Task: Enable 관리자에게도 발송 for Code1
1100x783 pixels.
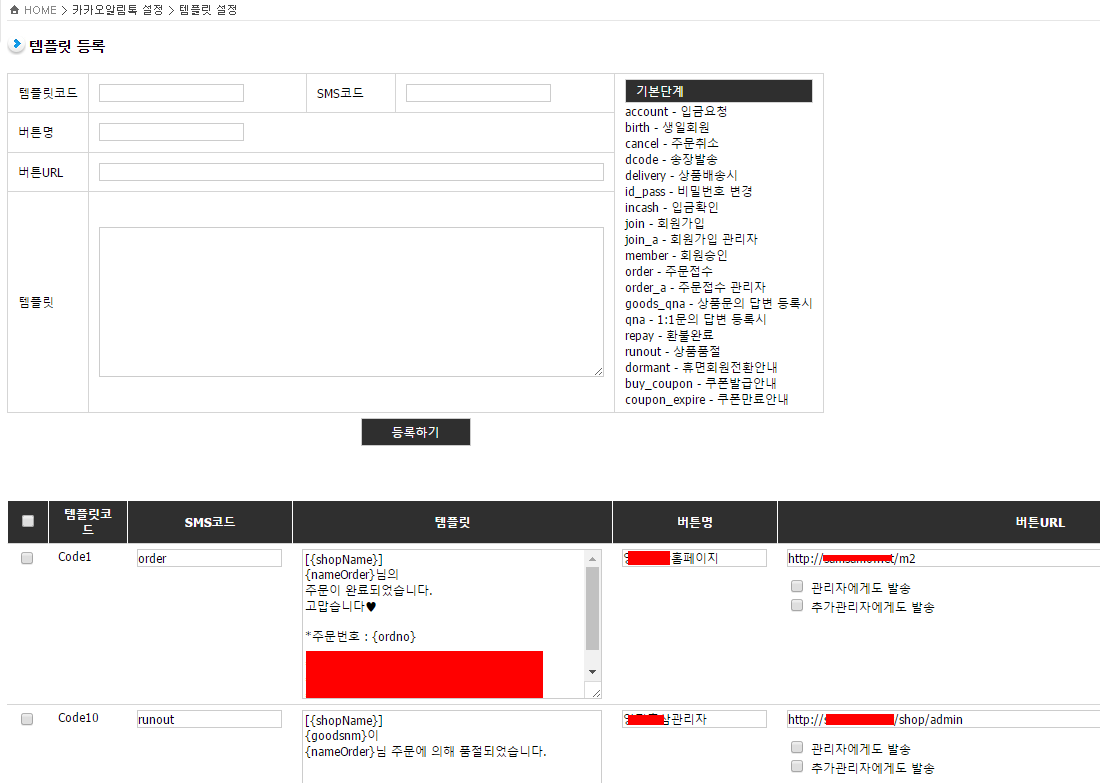Action: coord(797,587)
